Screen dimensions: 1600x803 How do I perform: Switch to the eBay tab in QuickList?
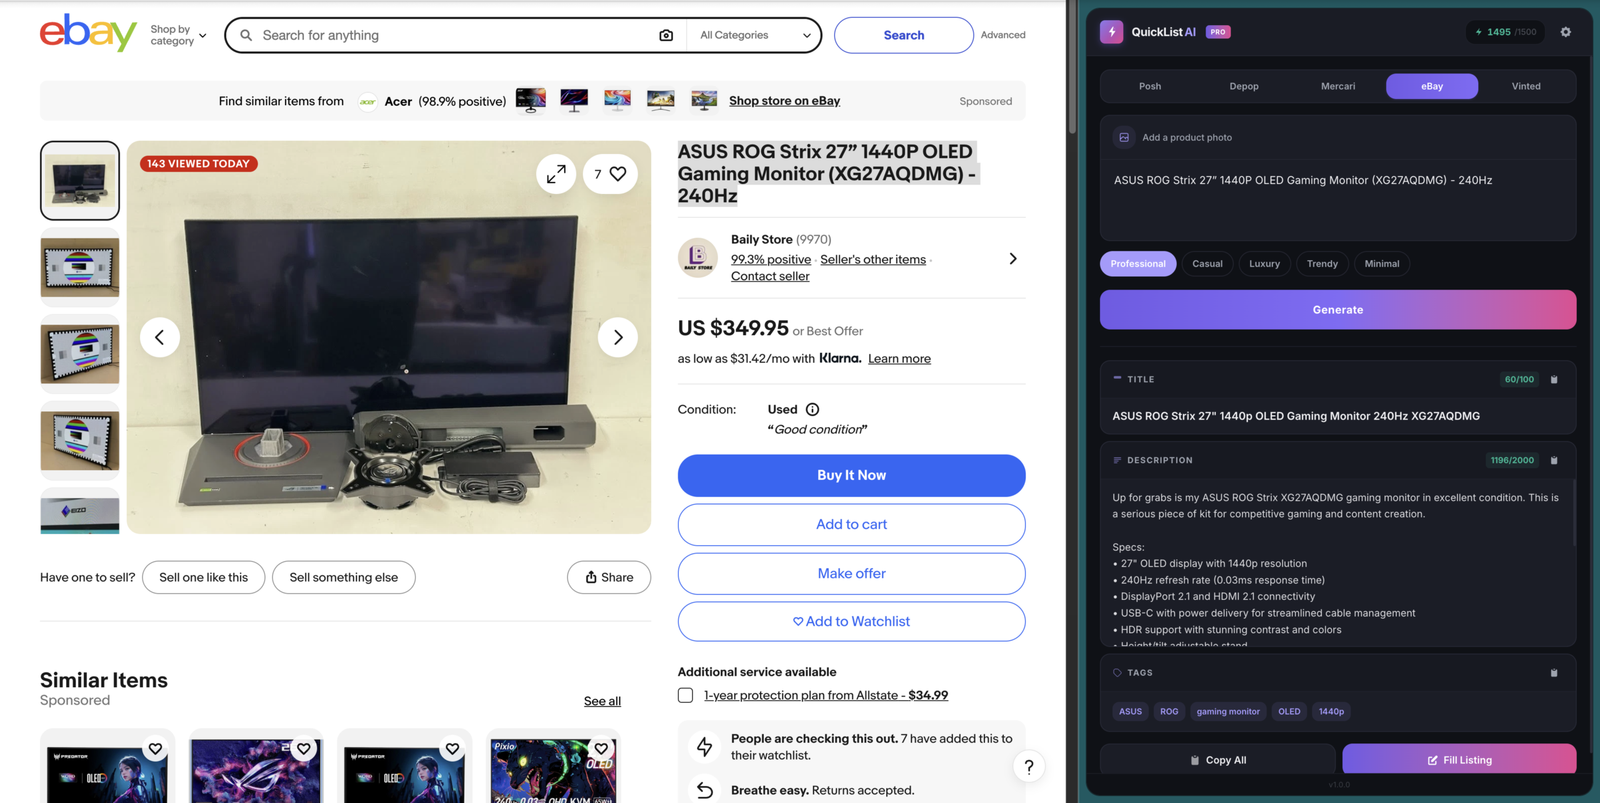1432,86
